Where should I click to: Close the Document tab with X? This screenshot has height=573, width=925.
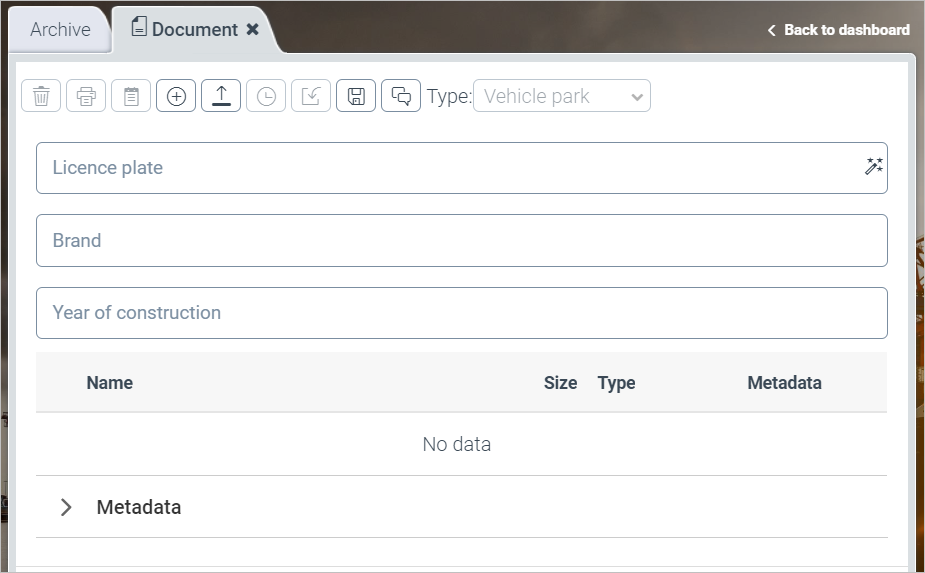[253, 30]
